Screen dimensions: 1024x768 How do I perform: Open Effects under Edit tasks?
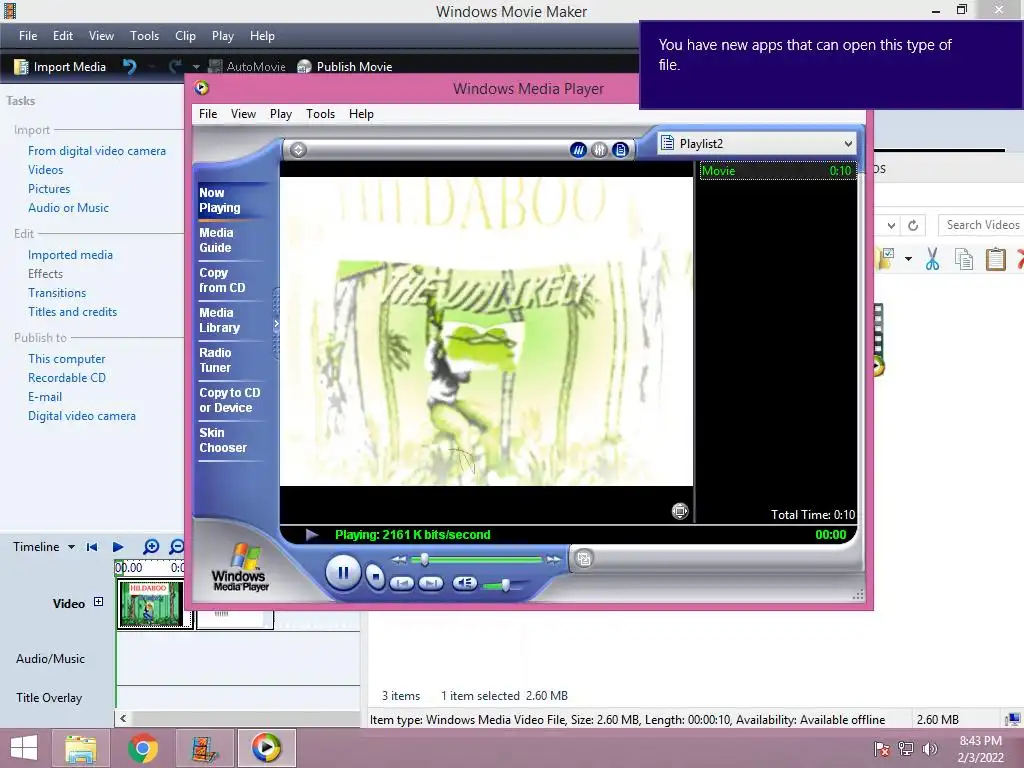[x=46, y=274]
